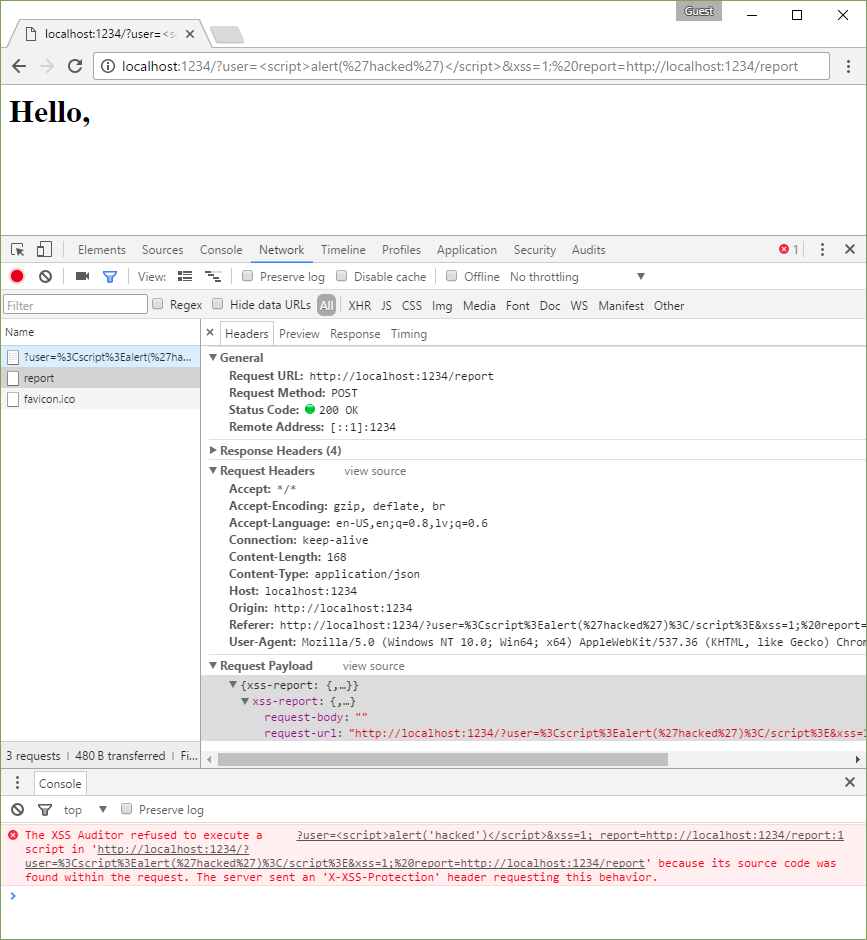Toggle the overview waterfall view icon

pos(213,276)
